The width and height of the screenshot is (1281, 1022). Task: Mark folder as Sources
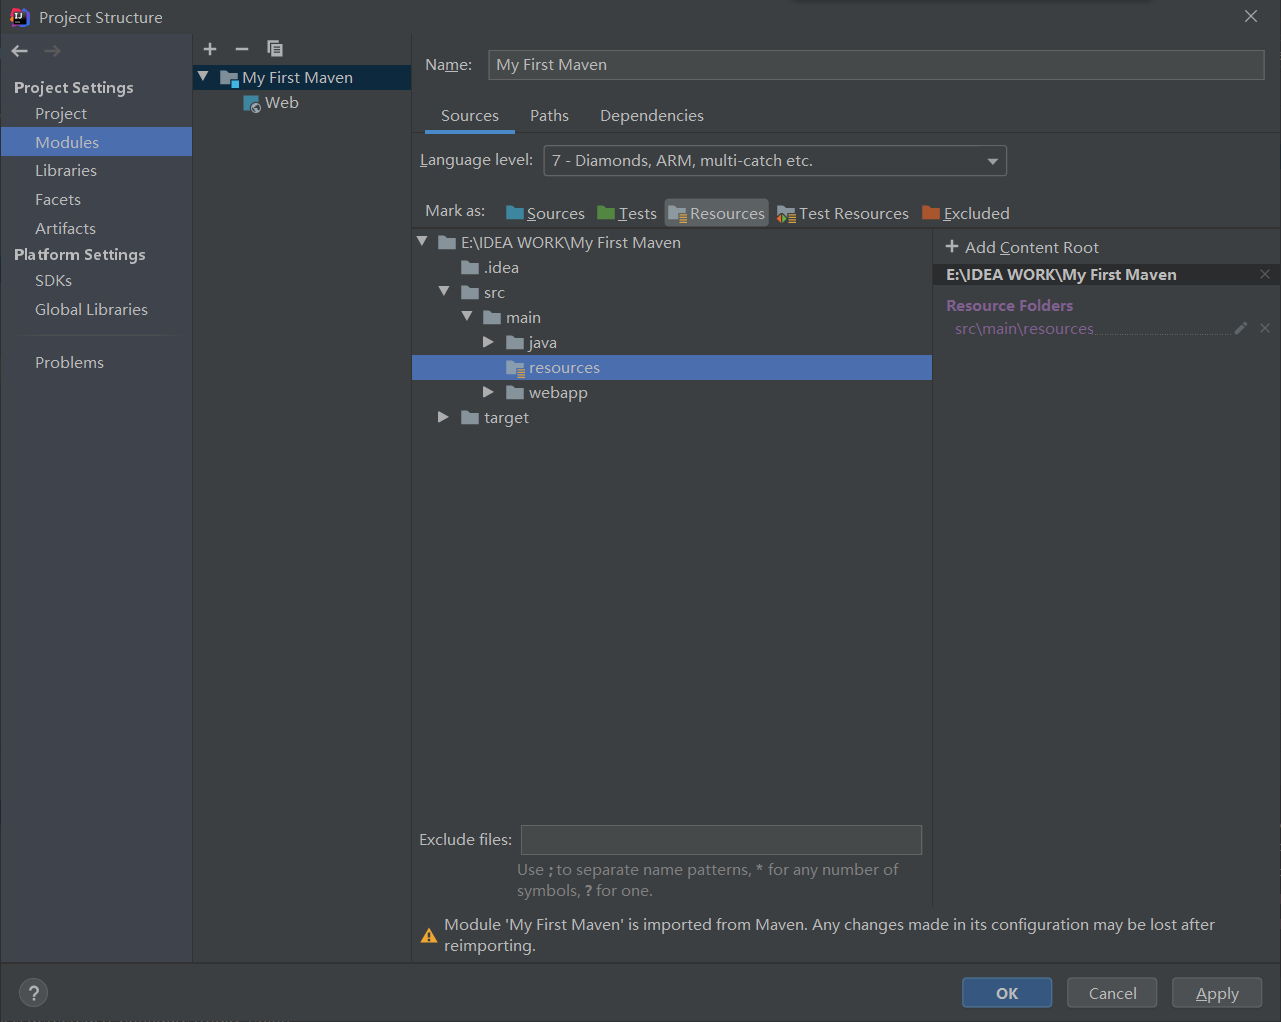click(545, 213)
